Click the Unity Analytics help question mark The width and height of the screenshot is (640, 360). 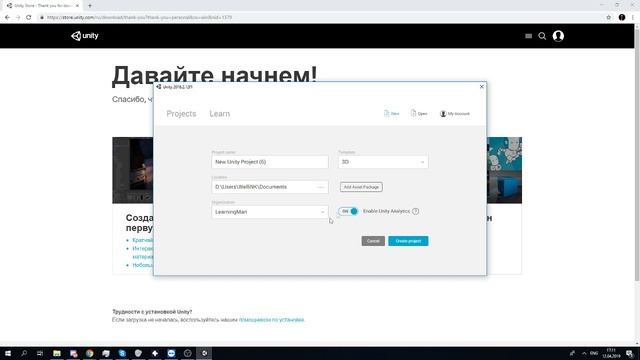416,211
